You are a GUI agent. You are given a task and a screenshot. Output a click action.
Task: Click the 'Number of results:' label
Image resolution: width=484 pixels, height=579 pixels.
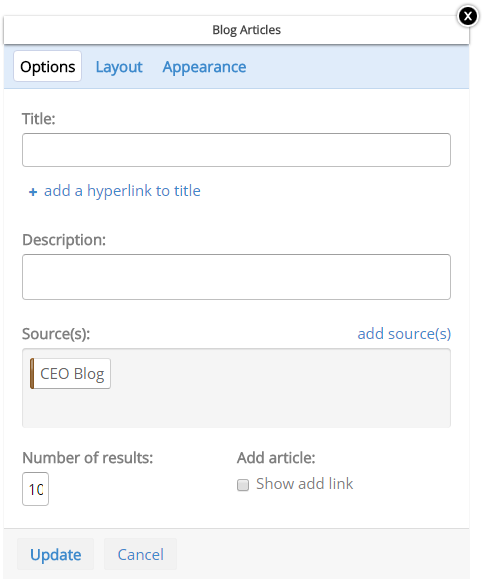click(87, 458)
